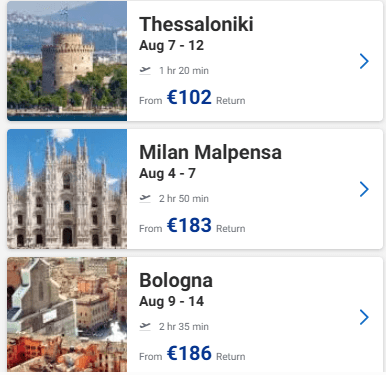Click the Aug 9 - 14 dates
The height and width of the screenshot is (375, 386).
pos(171,302)
